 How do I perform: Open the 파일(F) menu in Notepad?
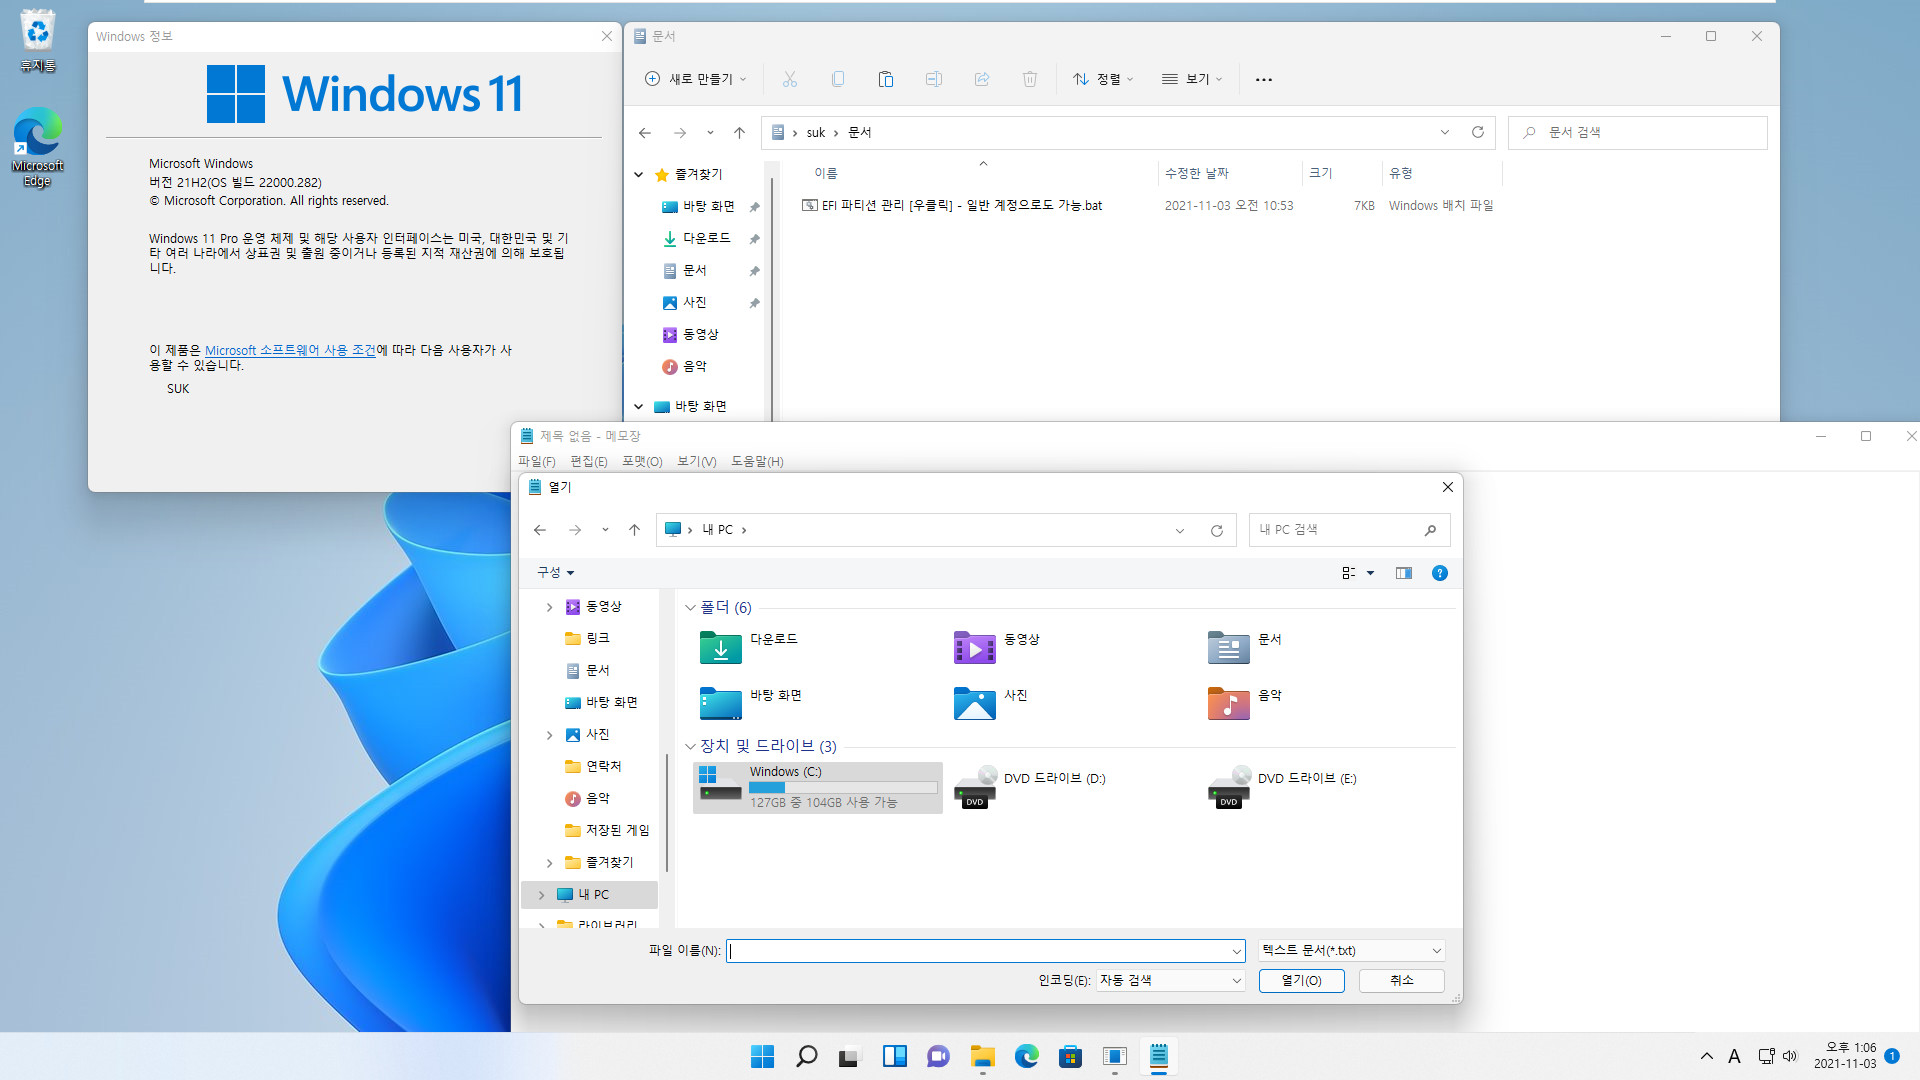[537, 461]
